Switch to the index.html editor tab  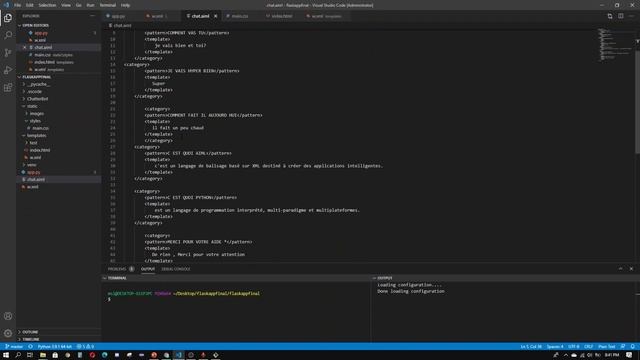click(x=282, y=16)
